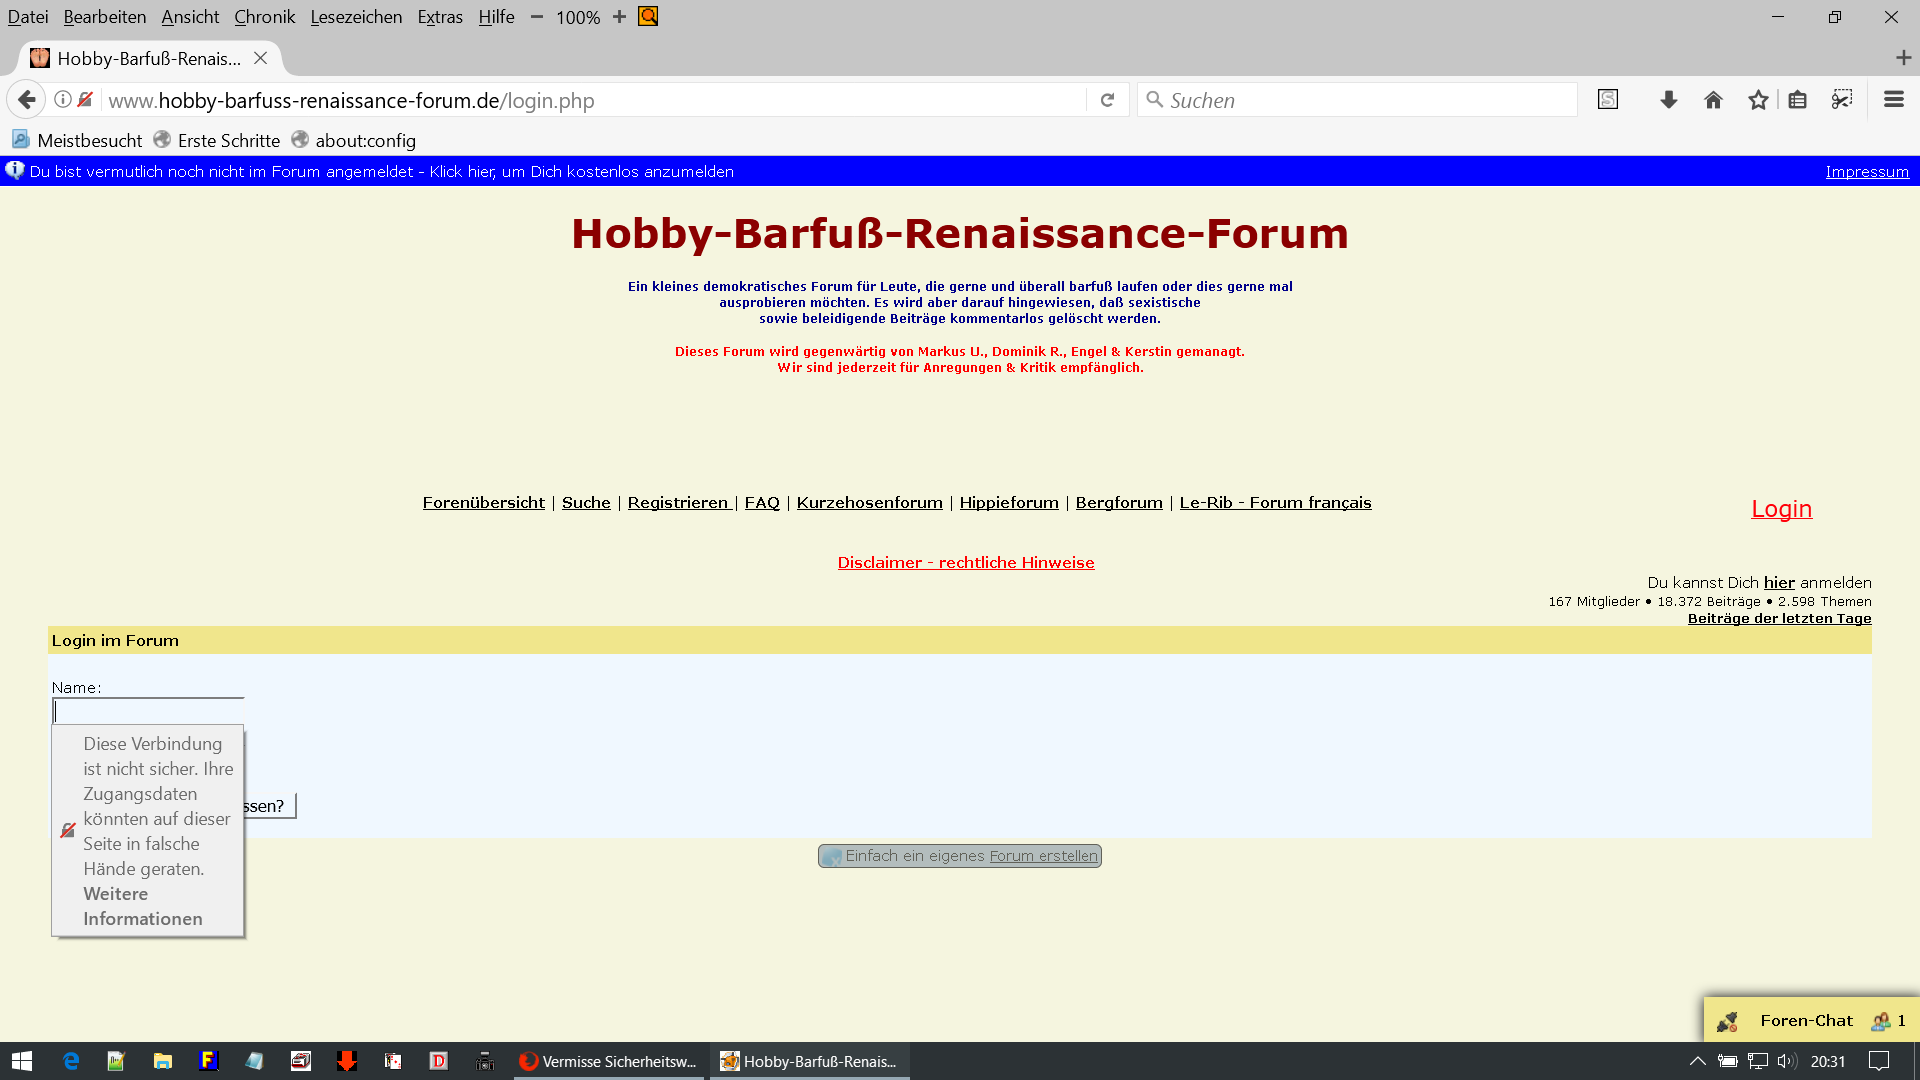Open Disclaimer - rechtliche Hinweise link
The width and height of the screenshot is (1920, 1080).
click(965, 563)
